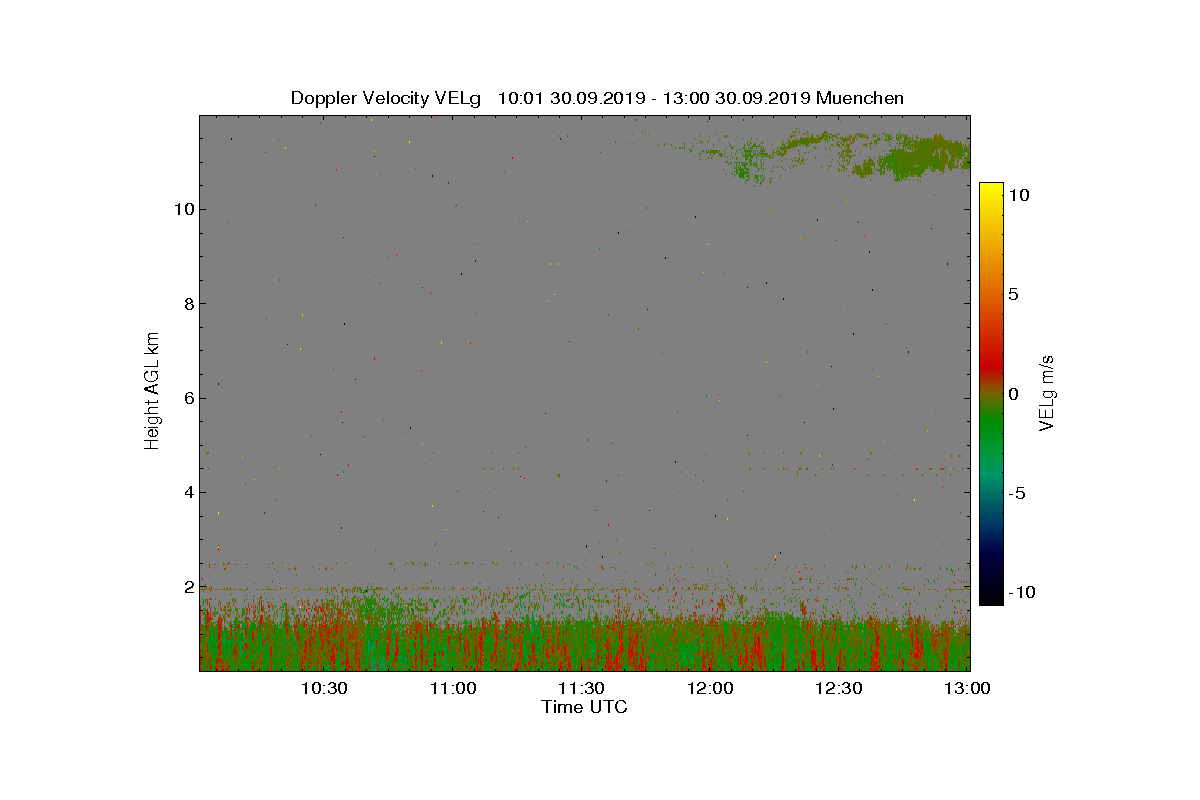Click the colorbar tick label -10
Image resolution: width=1200 pixels, height=800 pixels.
click(x=1022, y=592)
